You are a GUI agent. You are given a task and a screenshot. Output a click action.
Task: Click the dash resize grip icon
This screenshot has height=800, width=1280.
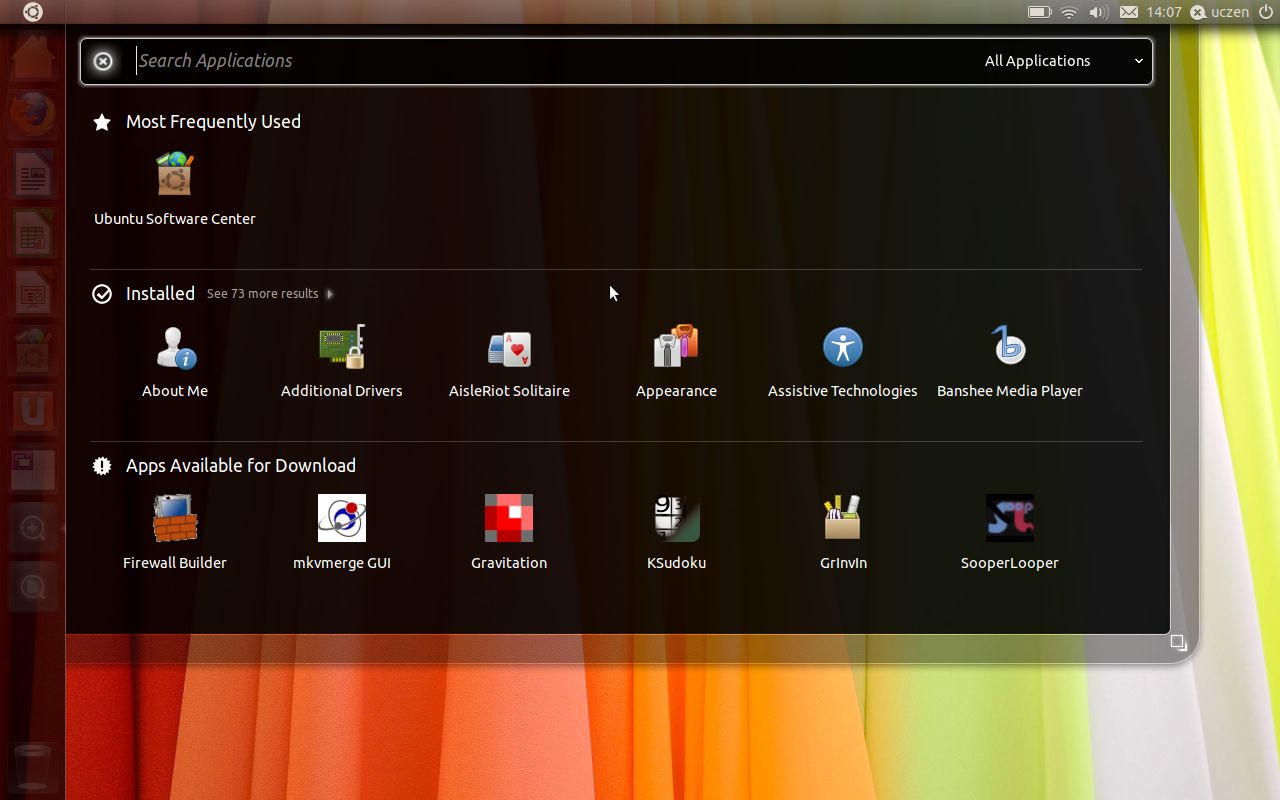[1179, 643]
